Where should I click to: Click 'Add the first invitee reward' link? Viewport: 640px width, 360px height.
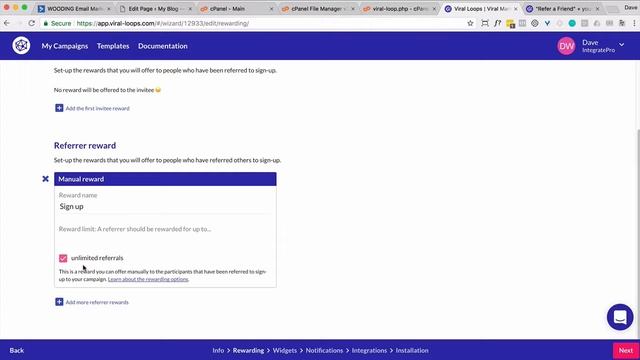click(x=98, y=109)
